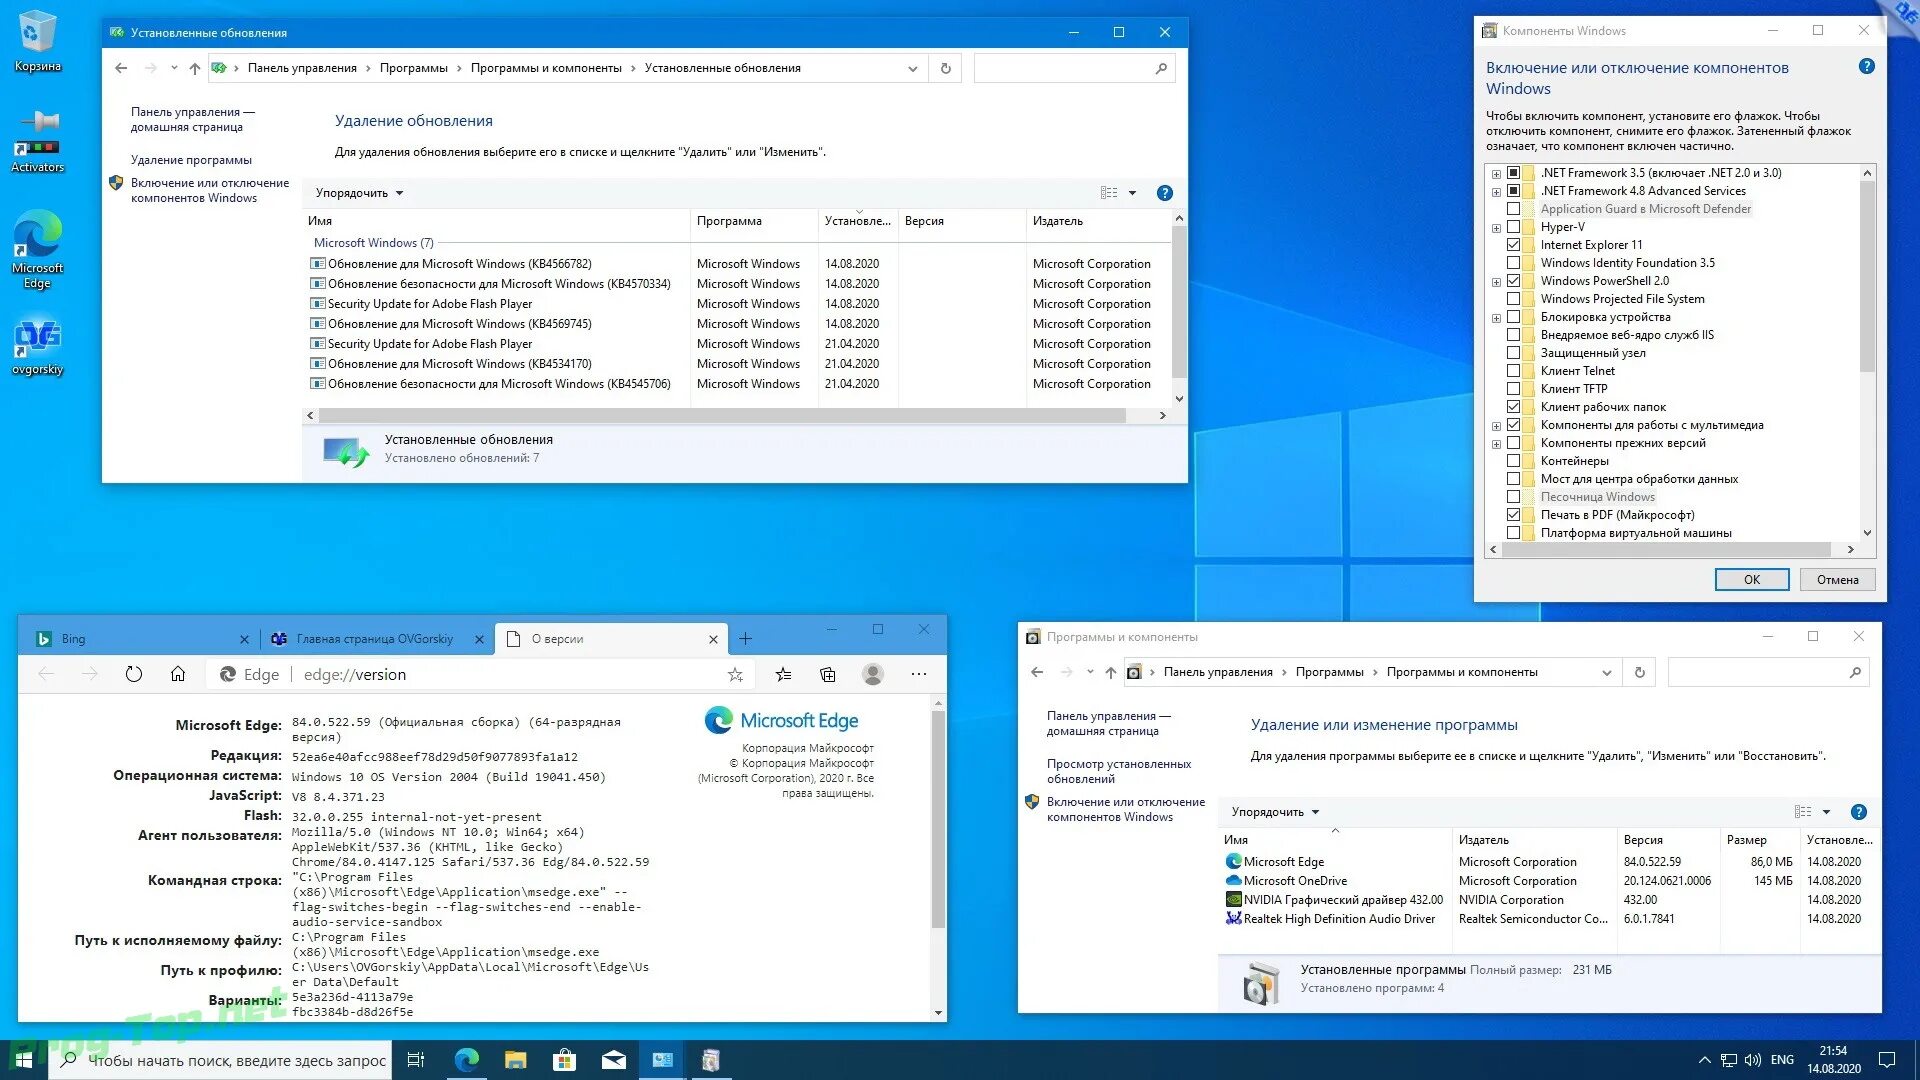Image resolution: width=1920 pixels, height=1080 pixels.
Task: Expand the Windows PowerShell 2.0 node
Action: tap(1496, 282)
